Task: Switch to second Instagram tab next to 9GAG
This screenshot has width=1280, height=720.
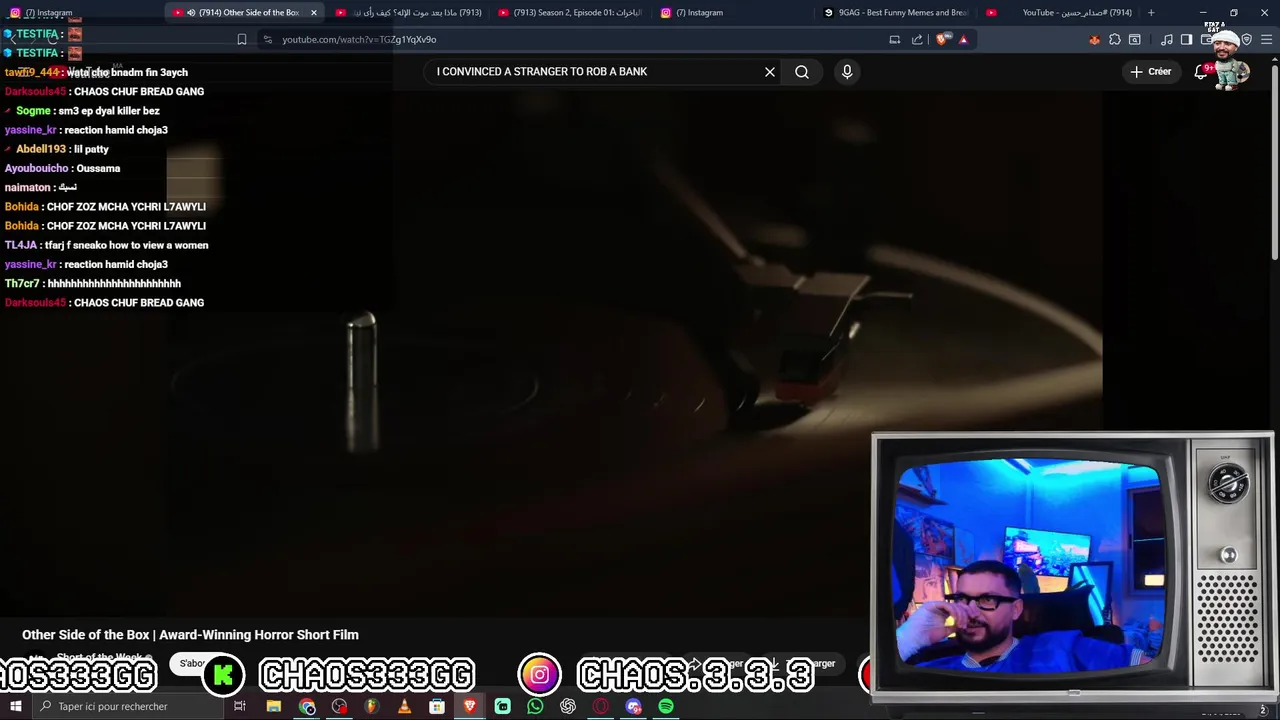Action: coord(733,13)
